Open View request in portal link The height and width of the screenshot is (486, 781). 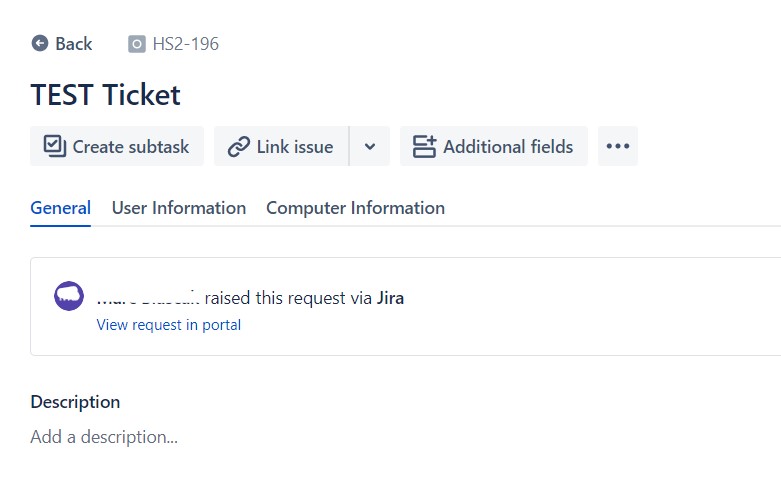click(x=169, y=325)
